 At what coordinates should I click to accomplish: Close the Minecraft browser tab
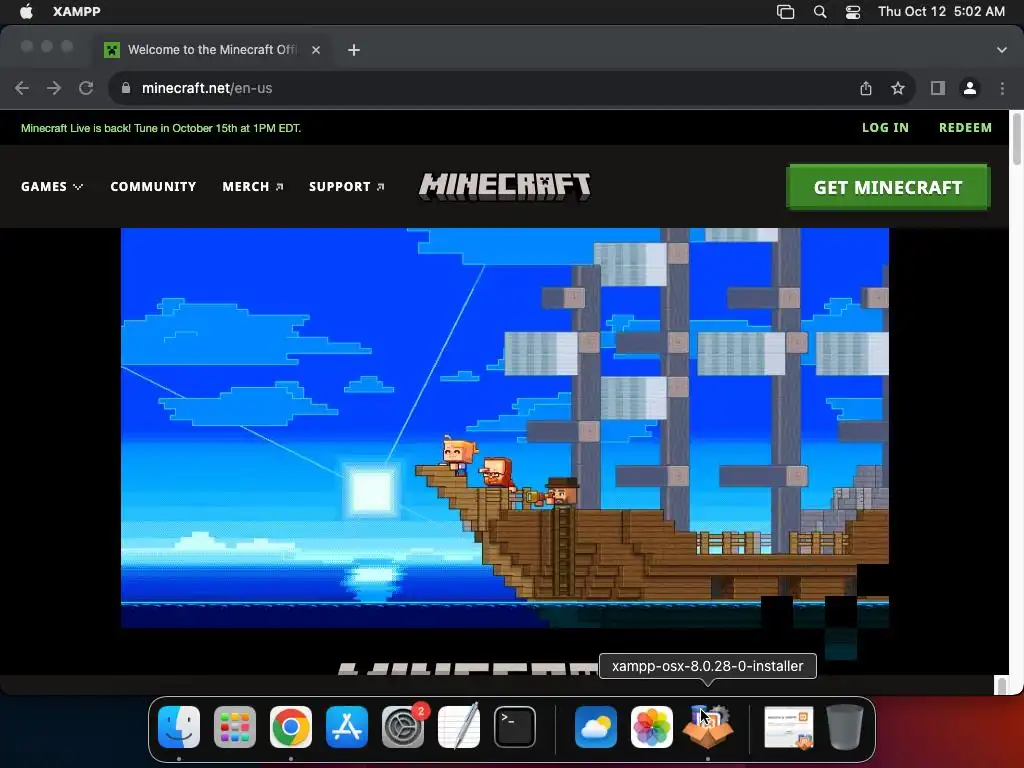point(316,50)
